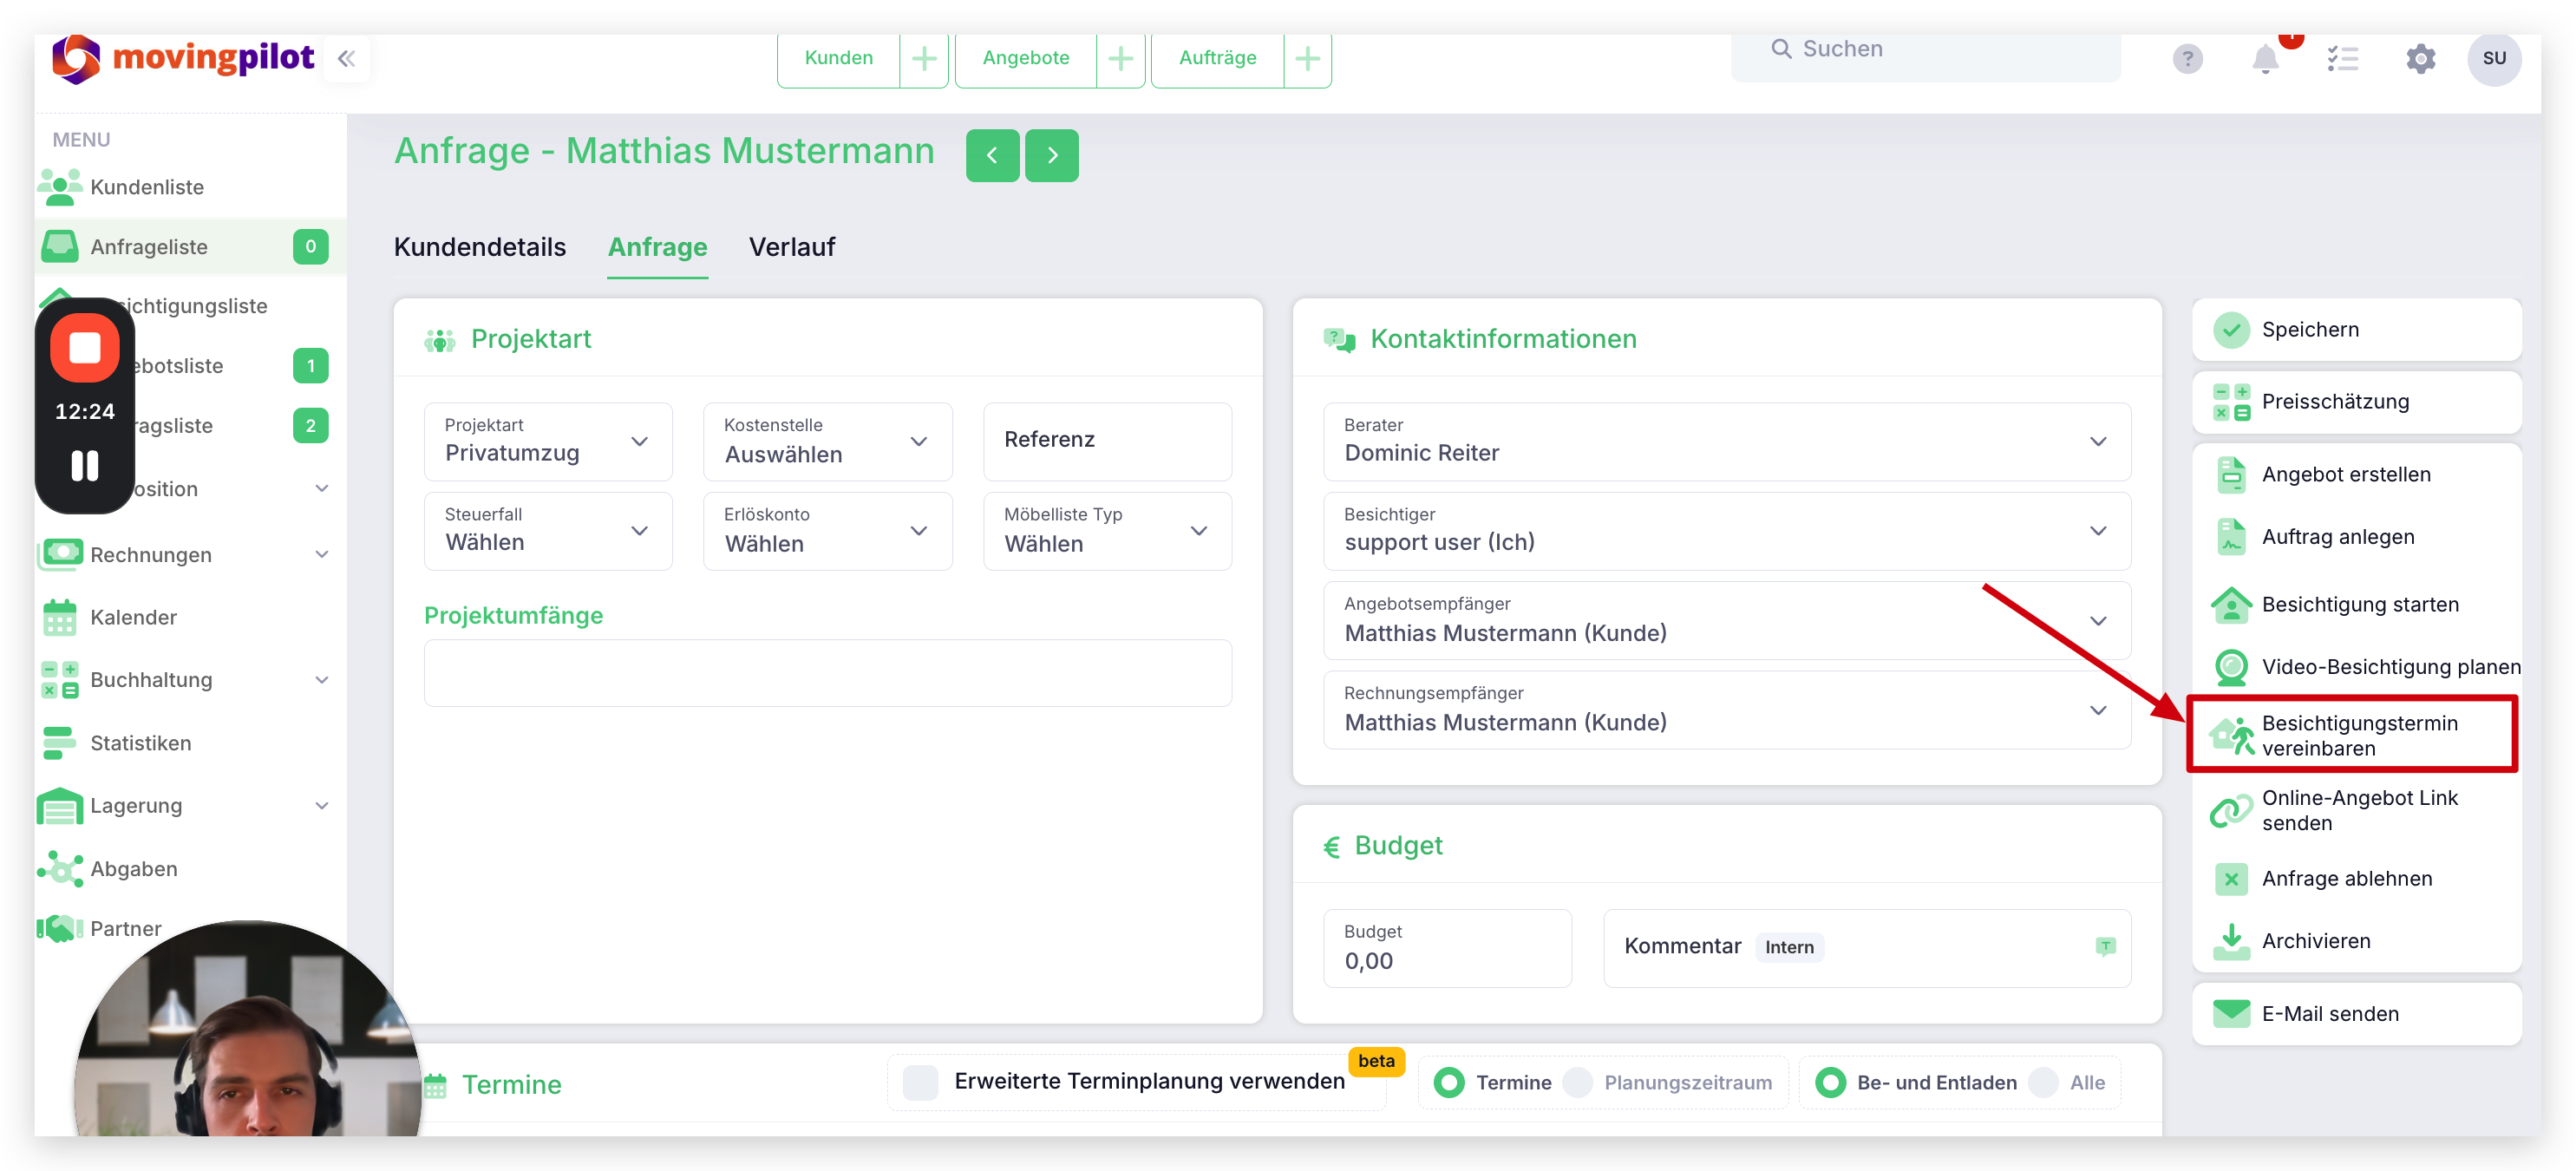Screen dimensions: 2576x1171
Task: Click the Online-Angebot Link chain icon
Action: point(2230,811)
